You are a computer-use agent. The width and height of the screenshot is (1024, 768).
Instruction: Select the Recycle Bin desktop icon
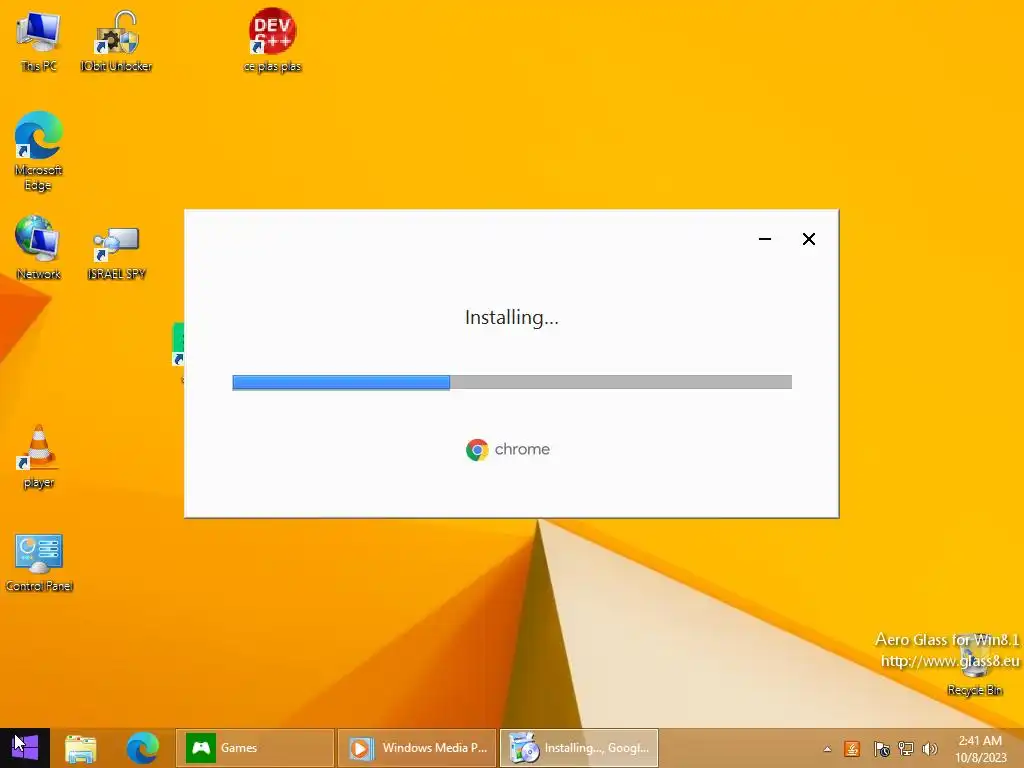pos(975,663)
